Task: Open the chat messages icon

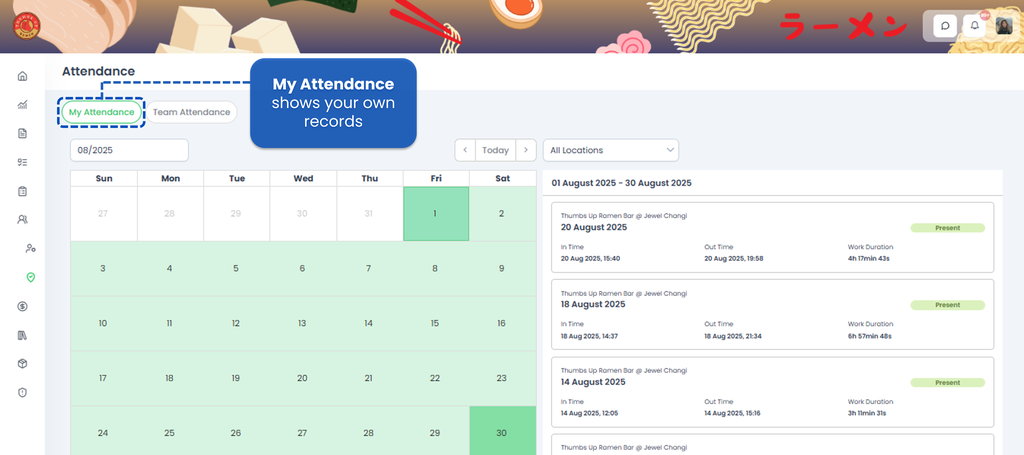Action: tap(945, 26)
